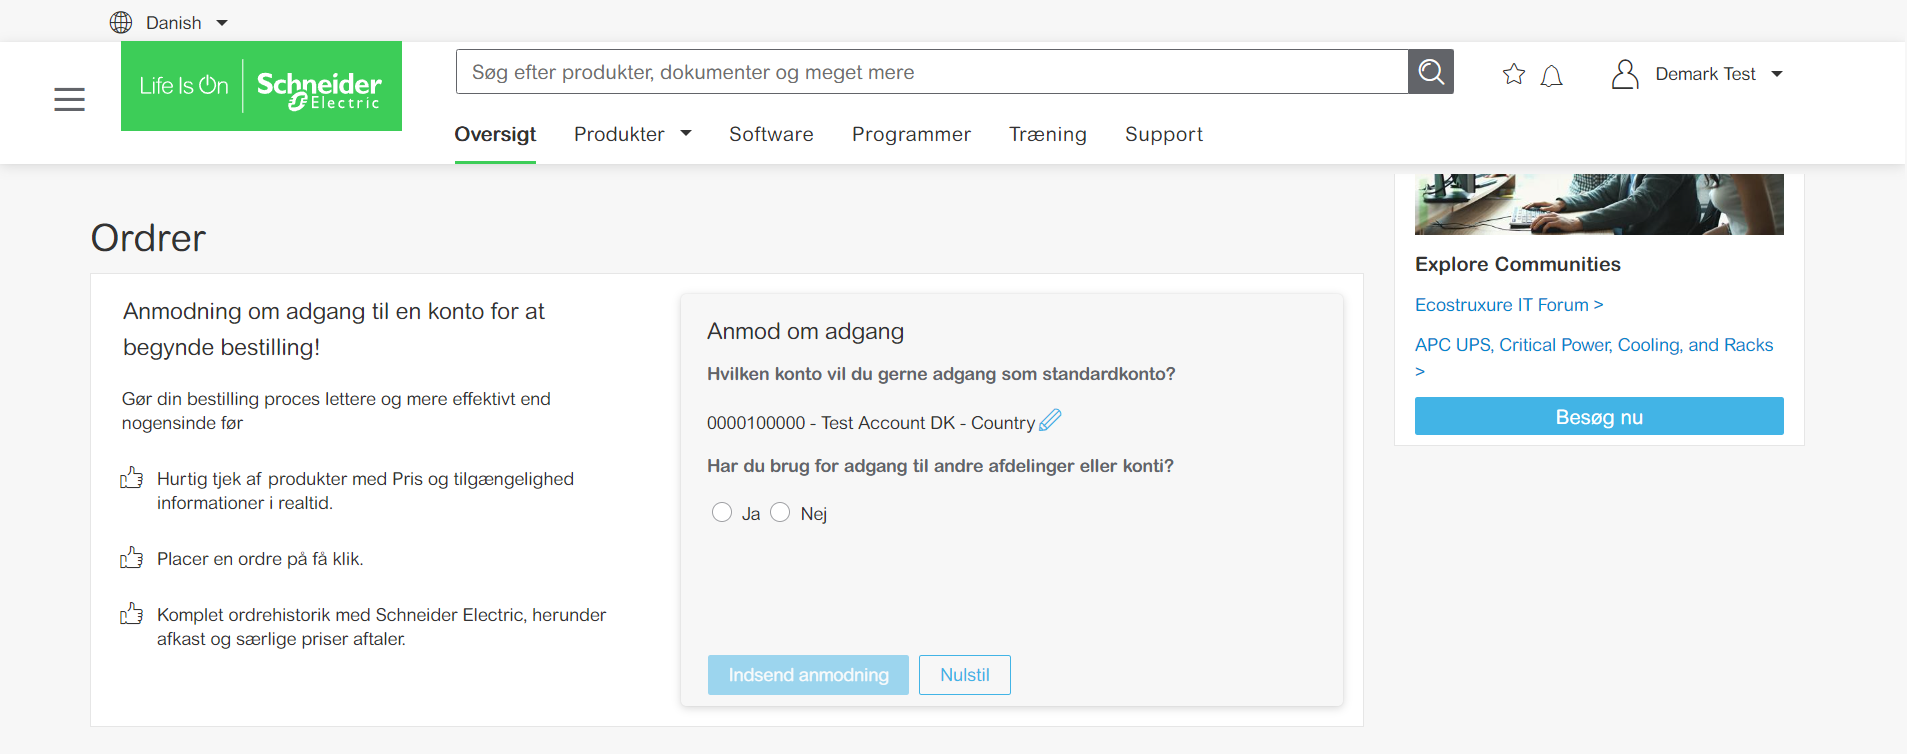Select the Ja radio button

(722, 512)
